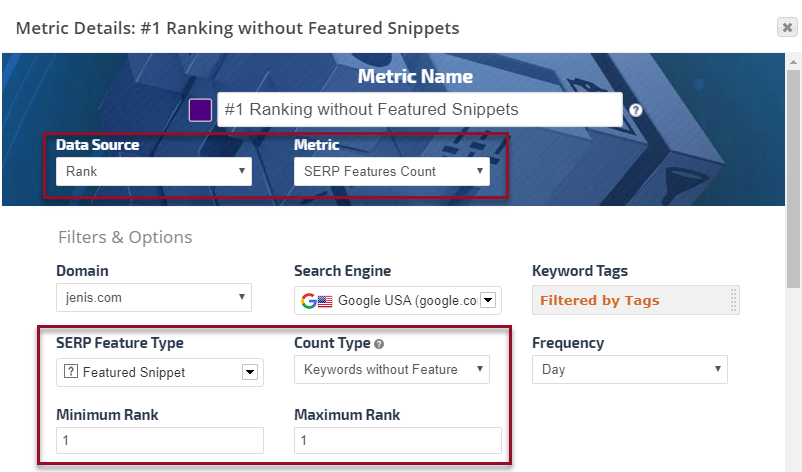Click the Keyword Tags drag handle
Screen dimensions: 802x472
[x=734, y=300]
